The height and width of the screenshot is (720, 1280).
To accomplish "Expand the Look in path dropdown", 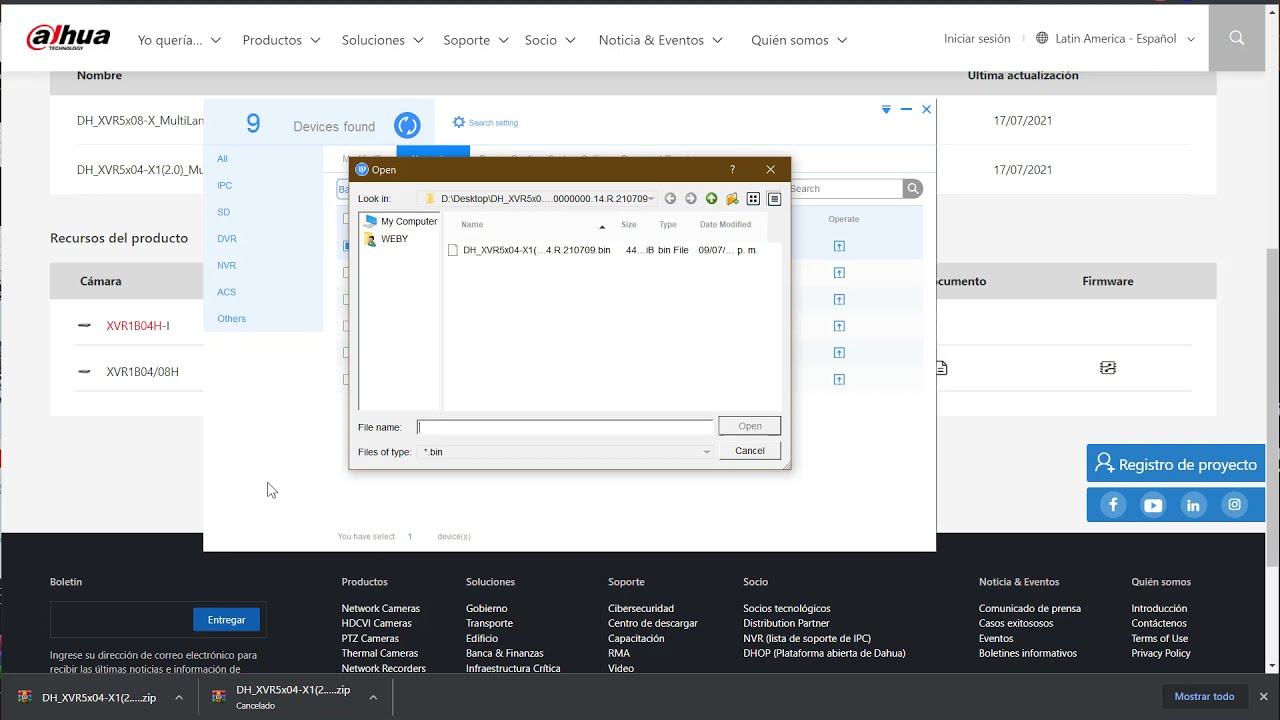I will click(651, 199).
